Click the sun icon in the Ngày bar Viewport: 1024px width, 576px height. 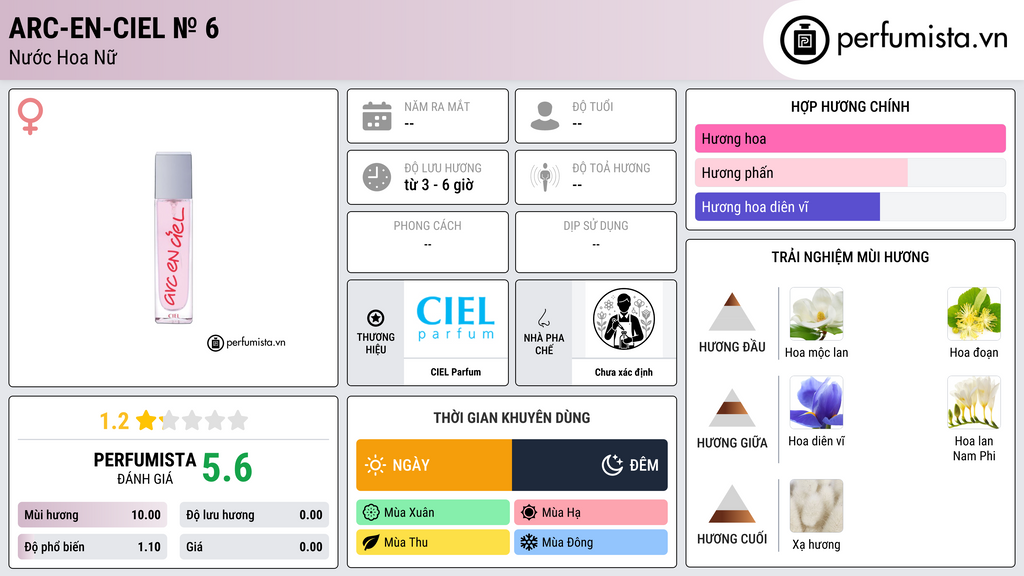(x=376, y=465)
